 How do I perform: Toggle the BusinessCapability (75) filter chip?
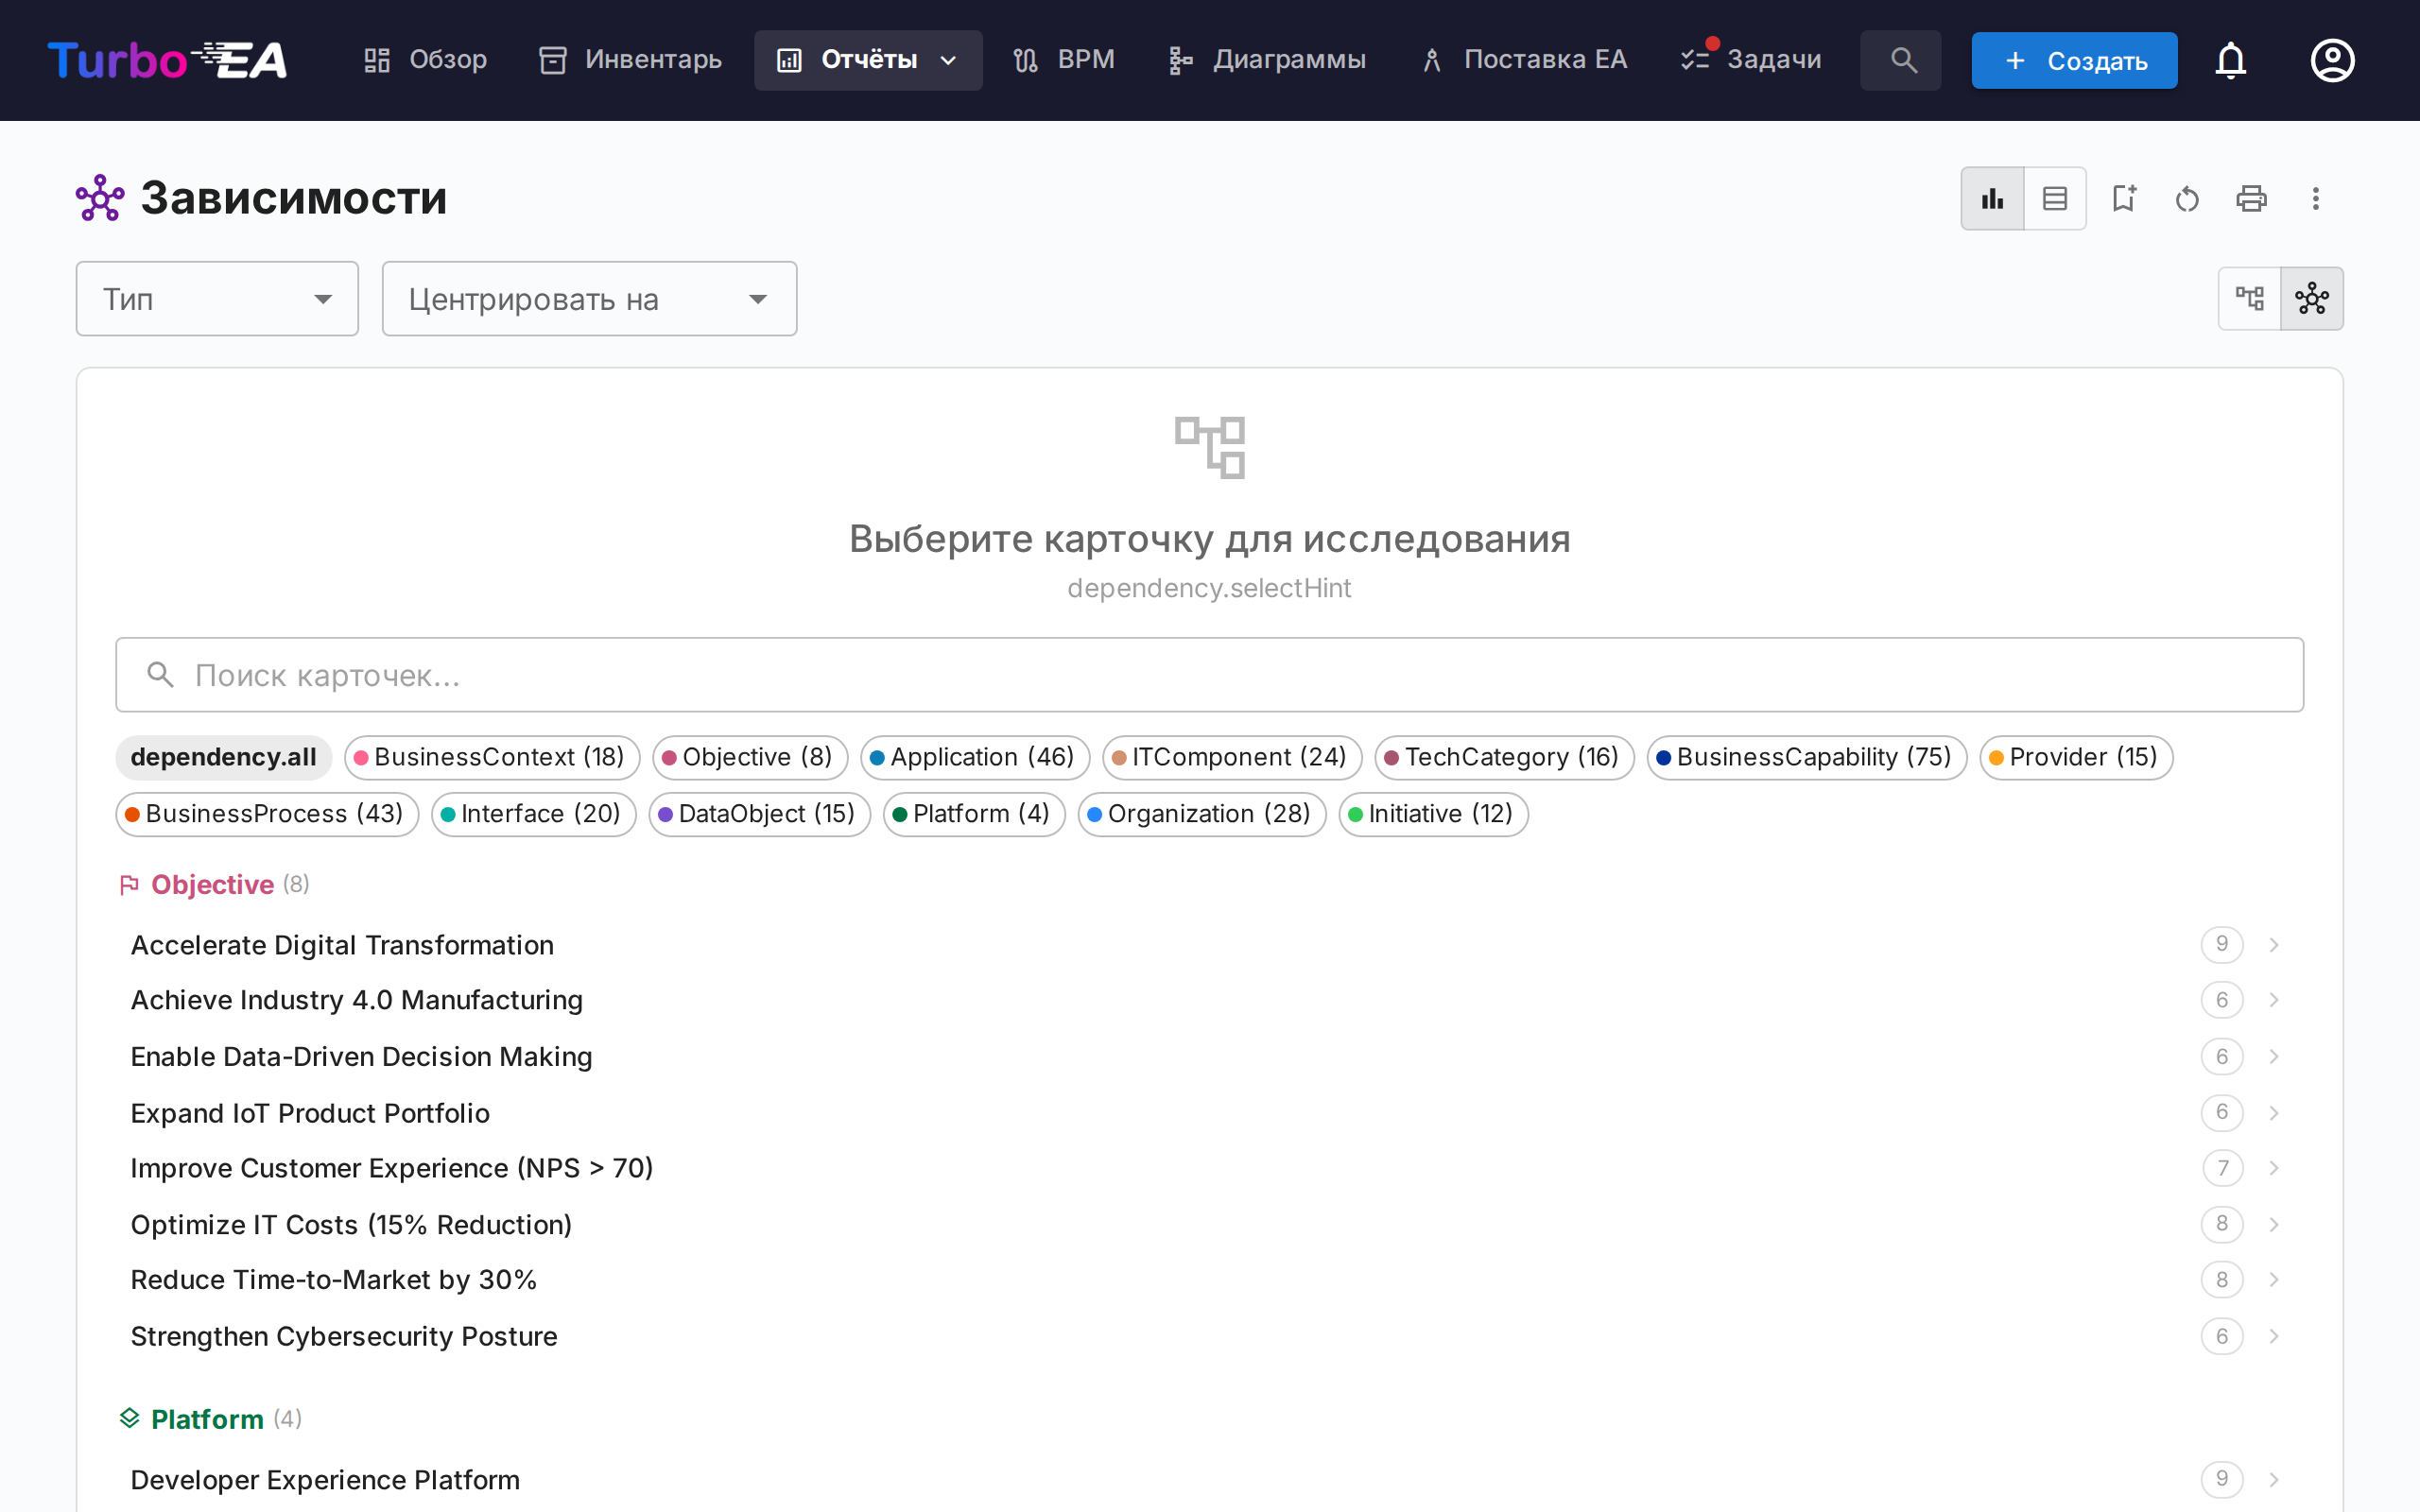(1806, 757)
